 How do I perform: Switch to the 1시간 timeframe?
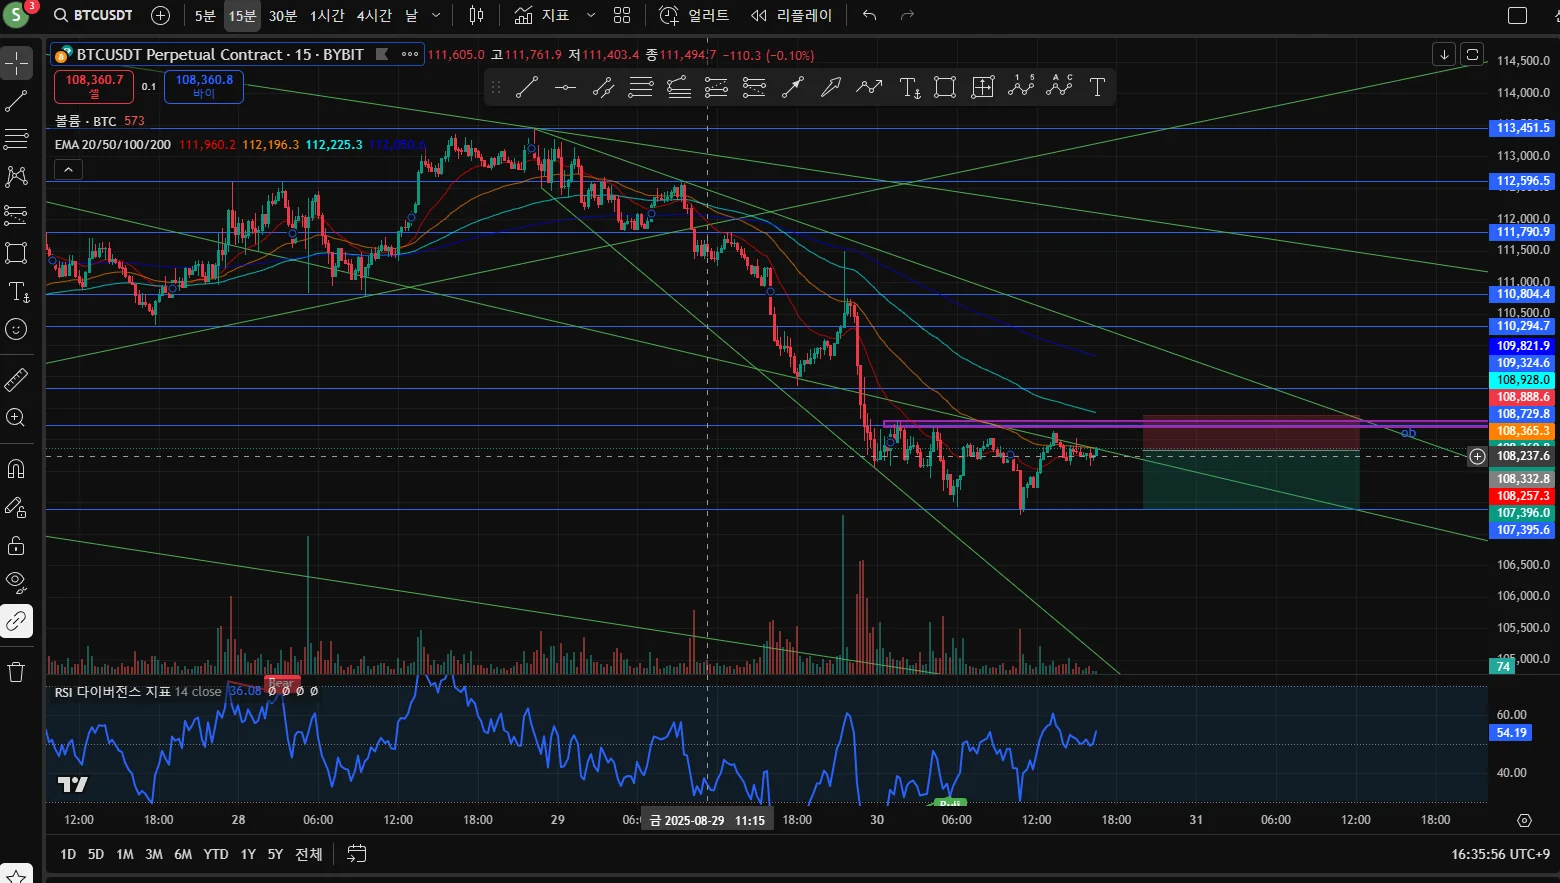pyautogui.click(x=327, y=15)
